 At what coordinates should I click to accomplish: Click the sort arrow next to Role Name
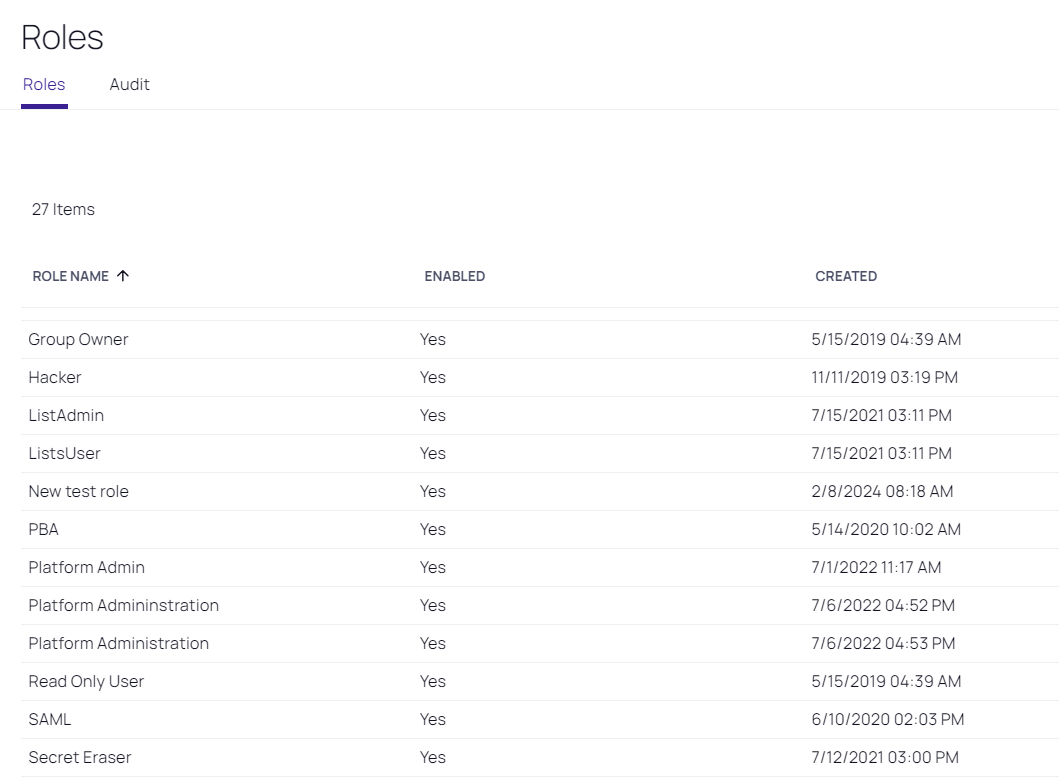point(123,276)
